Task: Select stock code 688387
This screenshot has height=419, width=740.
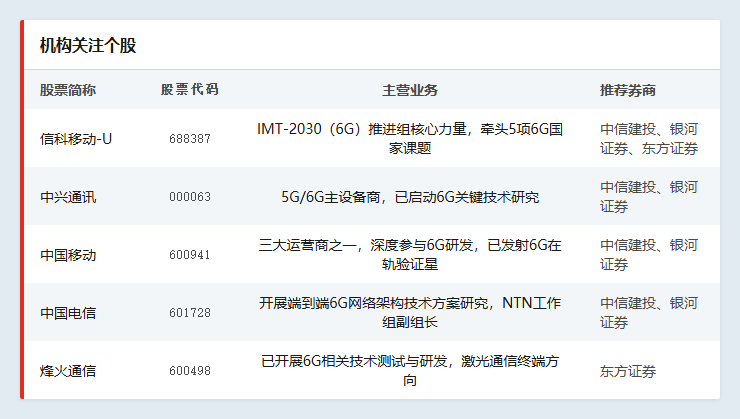Action: 190,139
